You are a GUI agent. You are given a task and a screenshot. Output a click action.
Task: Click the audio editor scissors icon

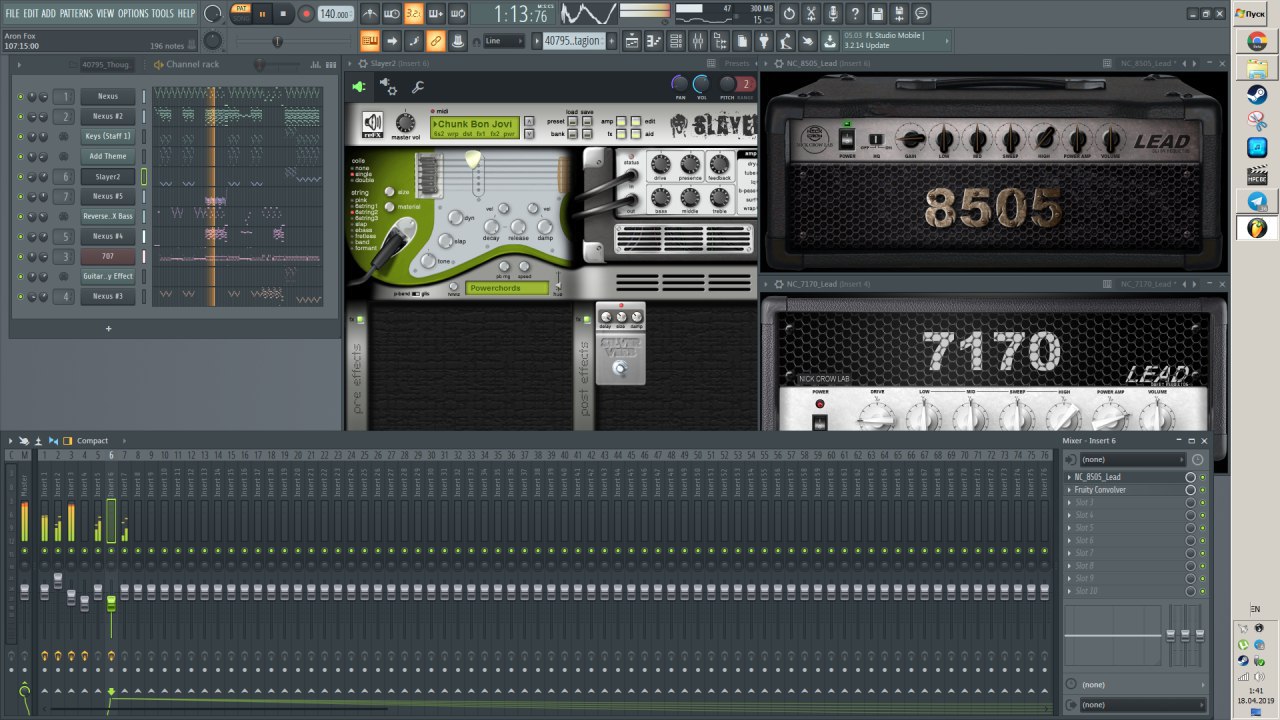812,14
